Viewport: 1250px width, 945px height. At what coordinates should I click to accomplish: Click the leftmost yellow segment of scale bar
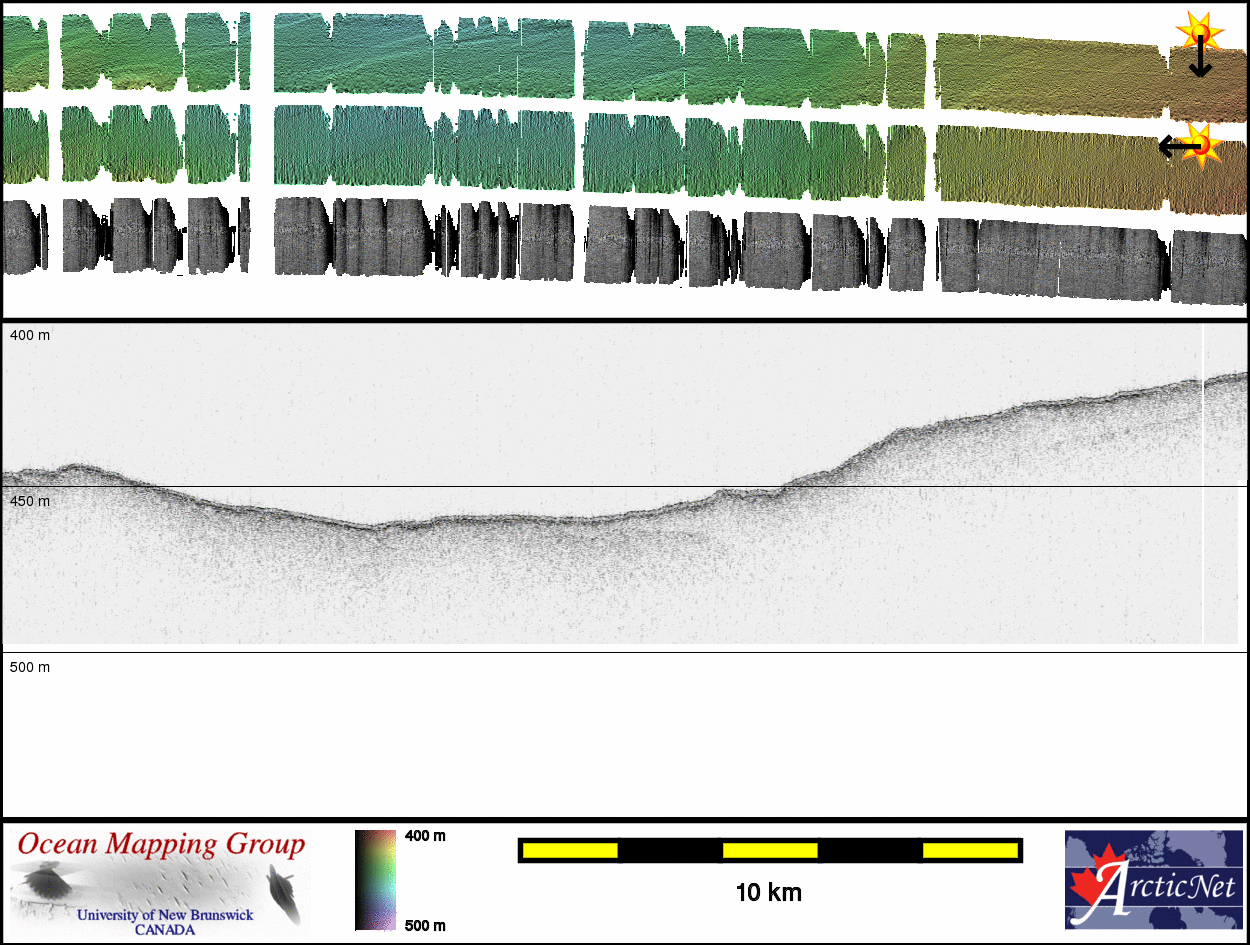570,850
